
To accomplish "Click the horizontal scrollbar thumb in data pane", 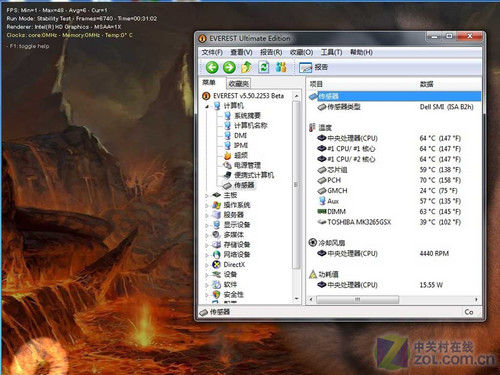I will point(357,300).
